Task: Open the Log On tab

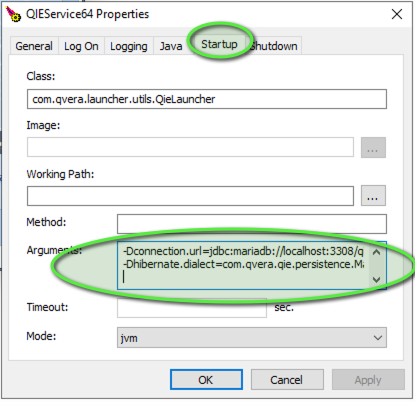Action: [81, 46]
